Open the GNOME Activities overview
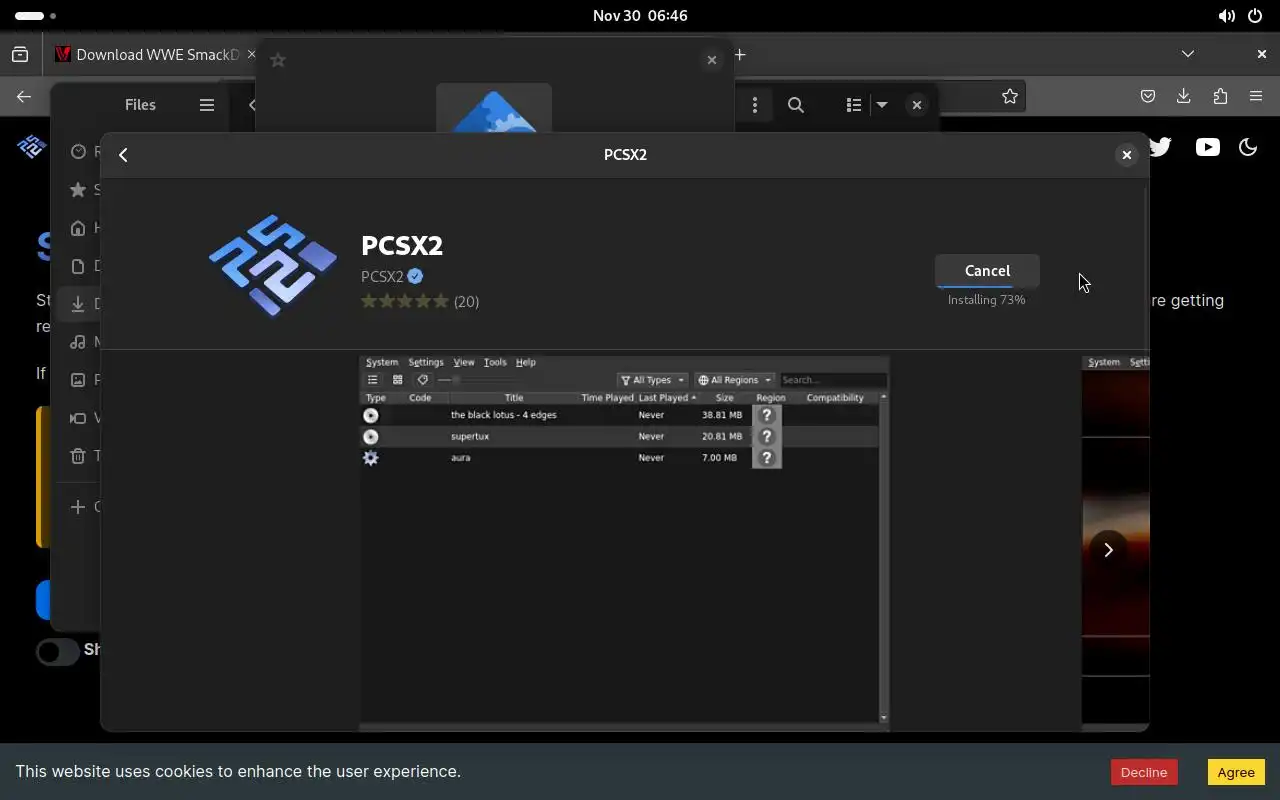Image resolution: width=1280 pixels, height=800 pixels. 36,16
